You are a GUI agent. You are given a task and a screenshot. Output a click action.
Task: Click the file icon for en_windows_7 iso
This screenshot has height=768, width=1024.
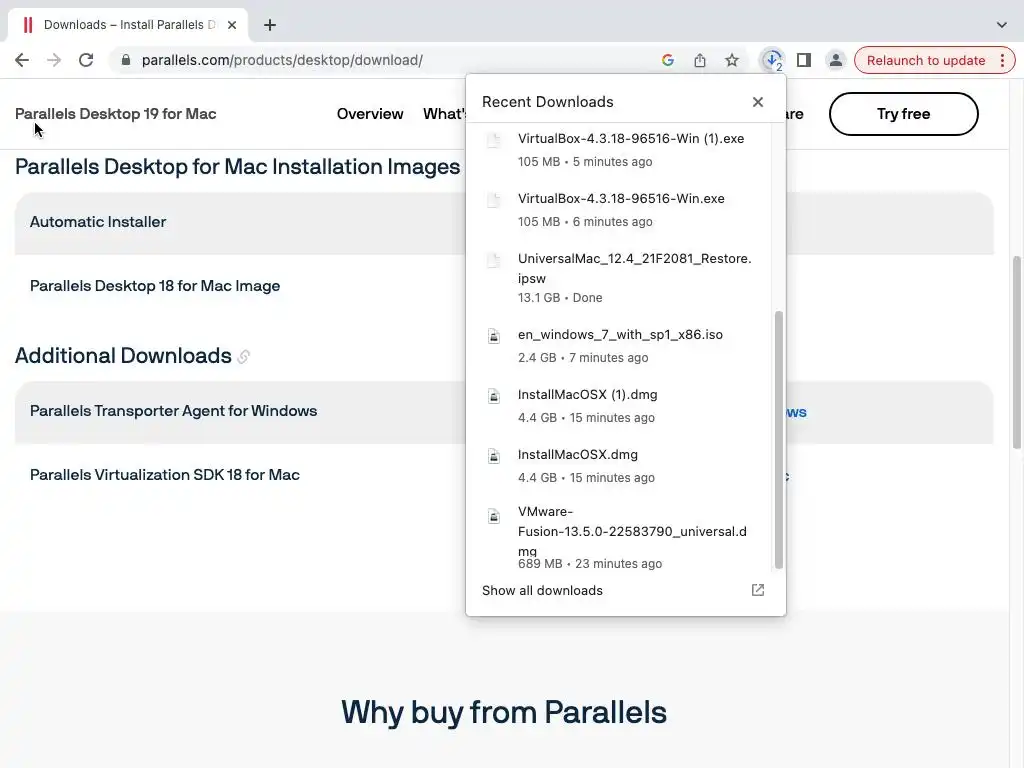(x=494, y=336)
